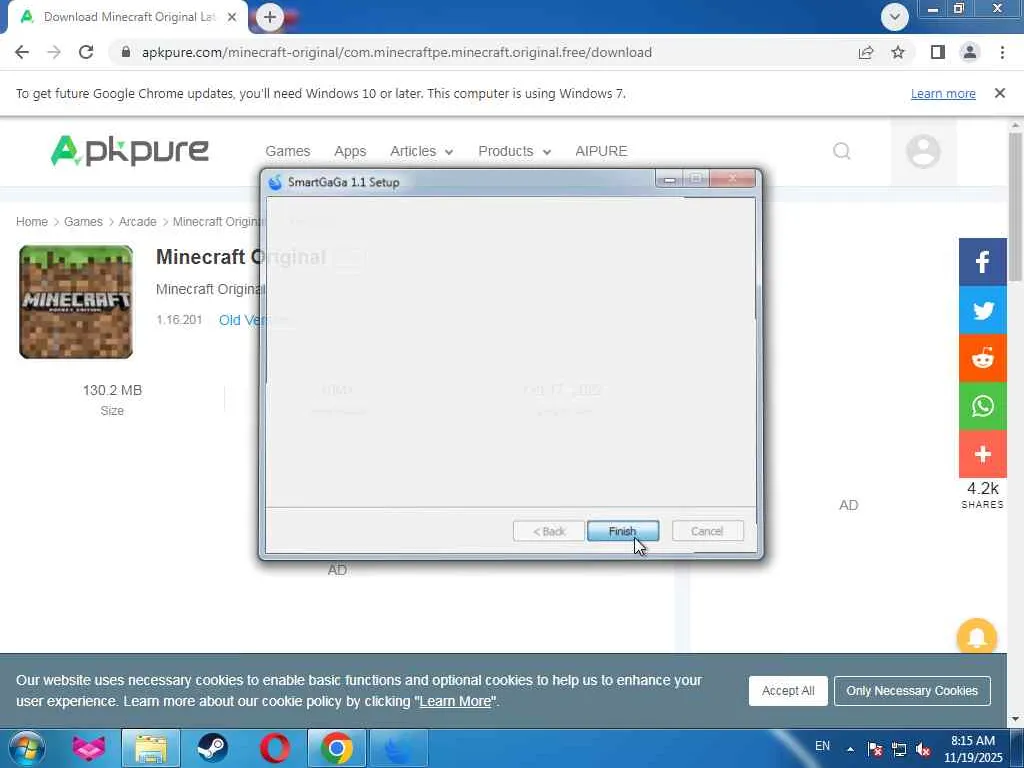Open File Explorer from the taskbar
1024x768 pixels.
[151, 748]
